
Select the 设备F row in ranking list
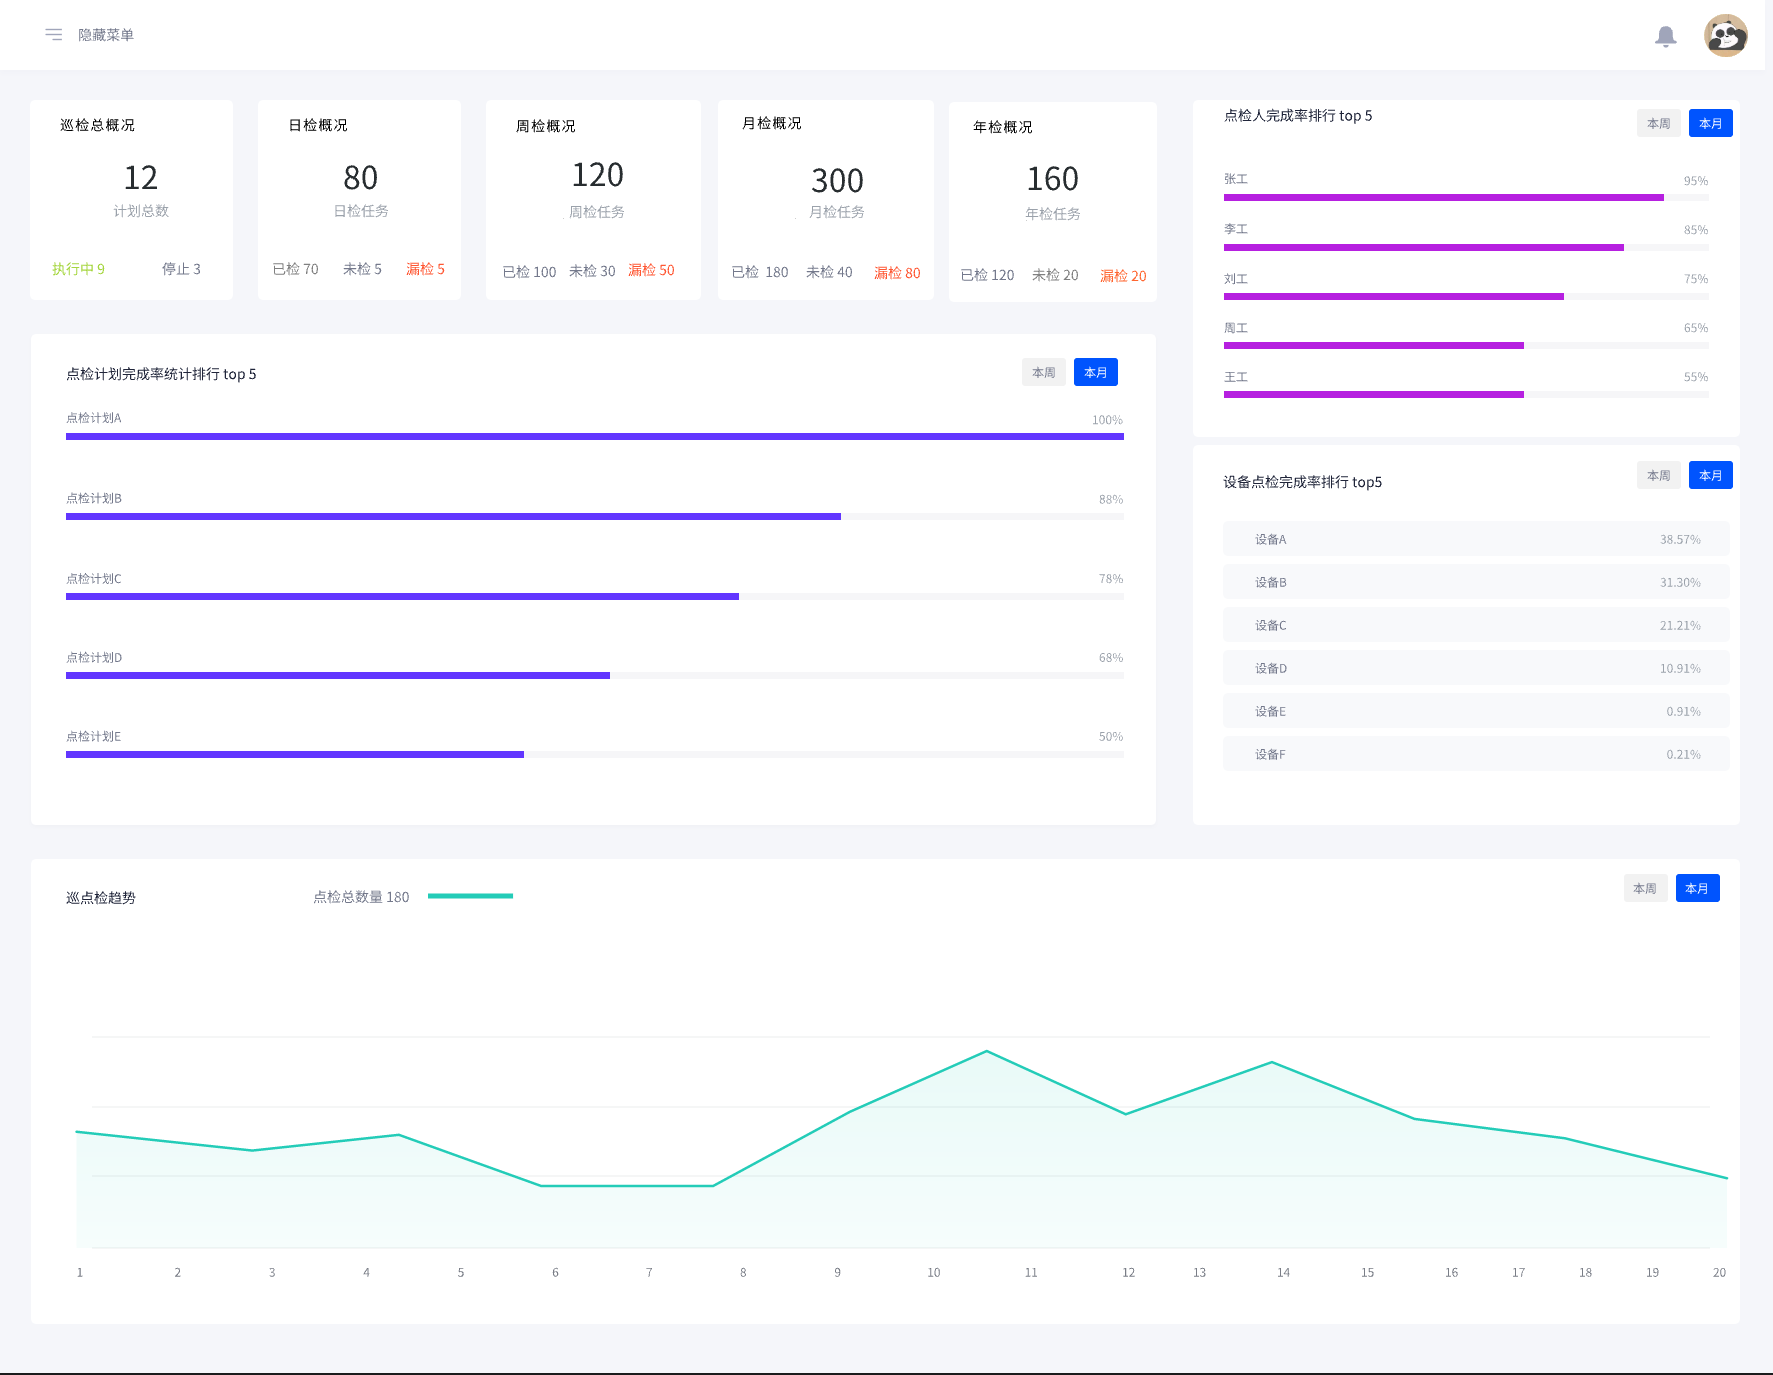(1475, 754)
